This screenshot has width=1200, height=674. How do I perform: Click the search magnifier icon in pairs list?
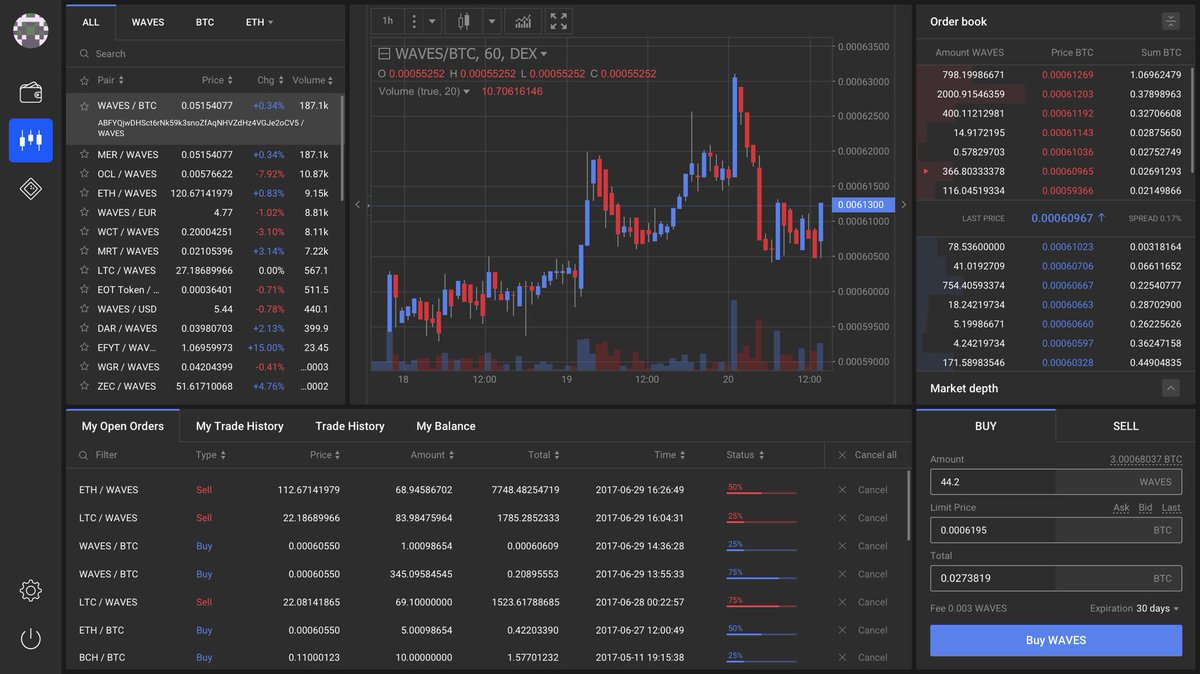click(86, 54)
